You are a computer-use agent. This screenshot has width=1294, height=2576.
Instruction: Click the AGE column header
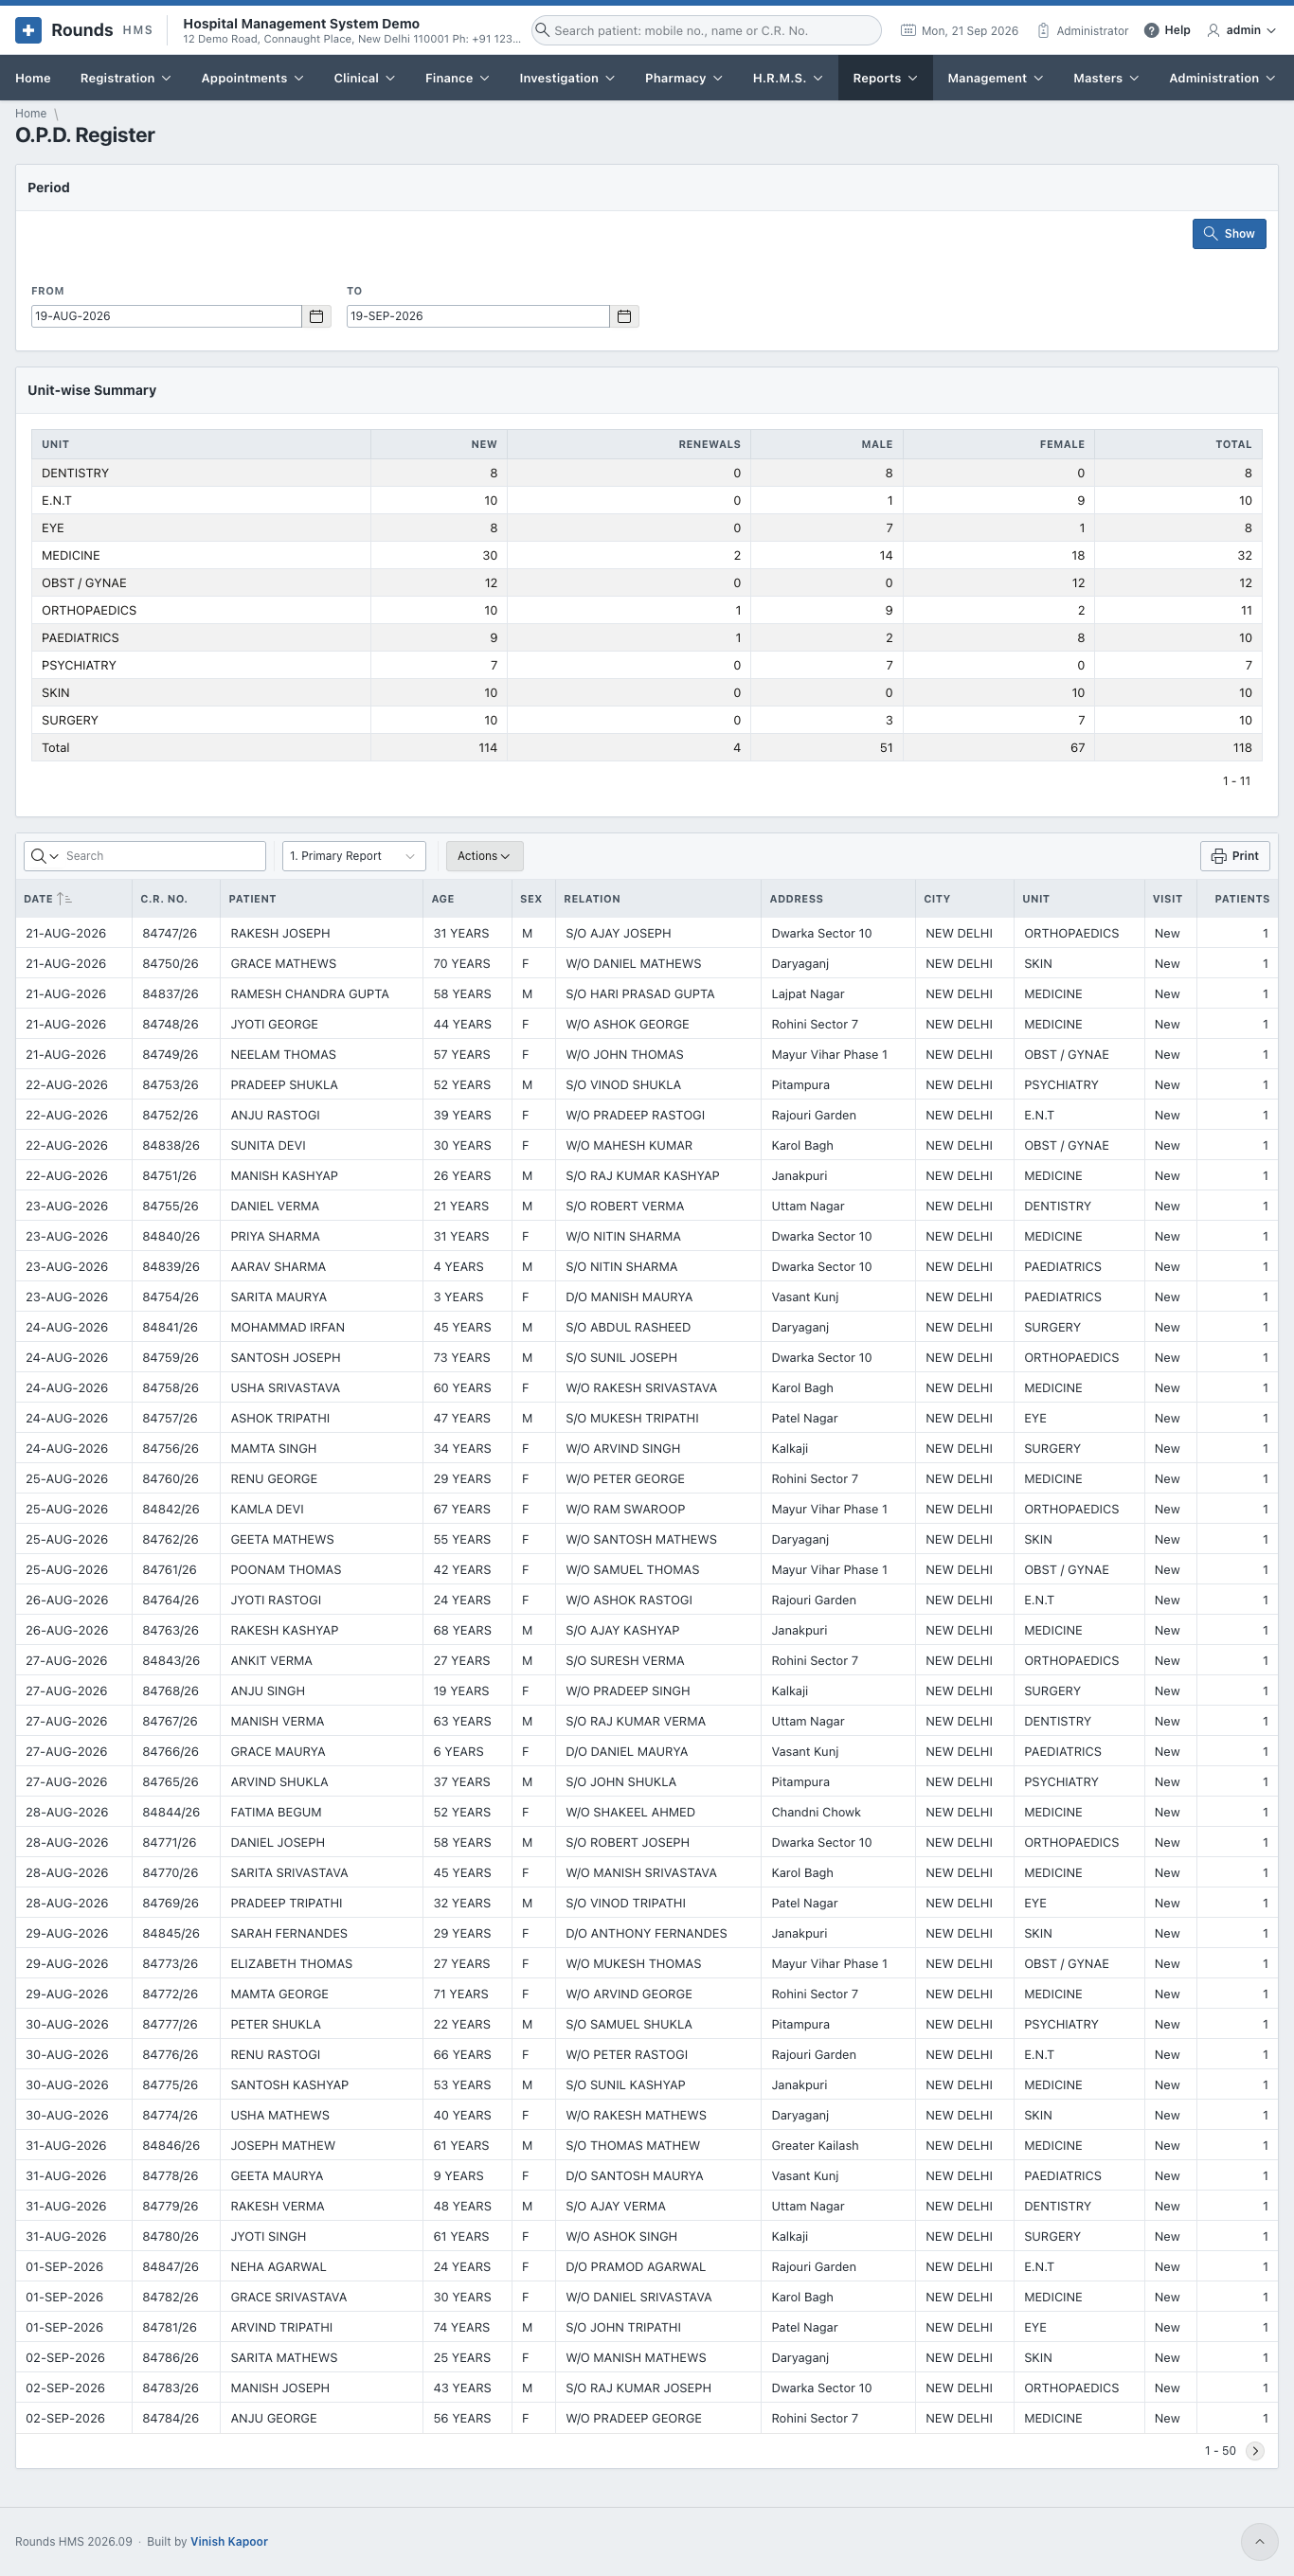(443, 899)
